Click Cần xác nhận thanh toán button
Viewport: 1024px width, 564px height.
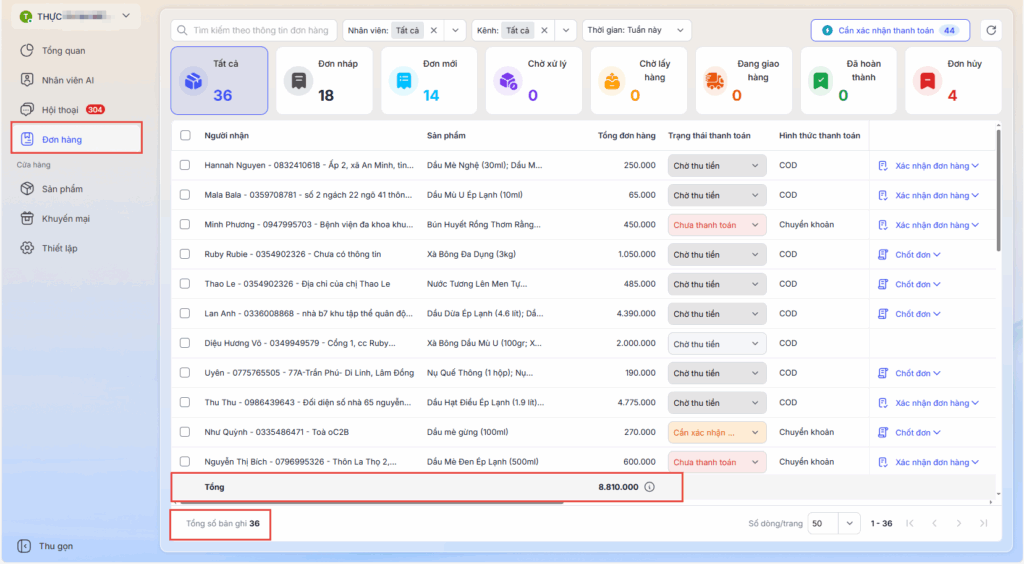pos(889,31)
